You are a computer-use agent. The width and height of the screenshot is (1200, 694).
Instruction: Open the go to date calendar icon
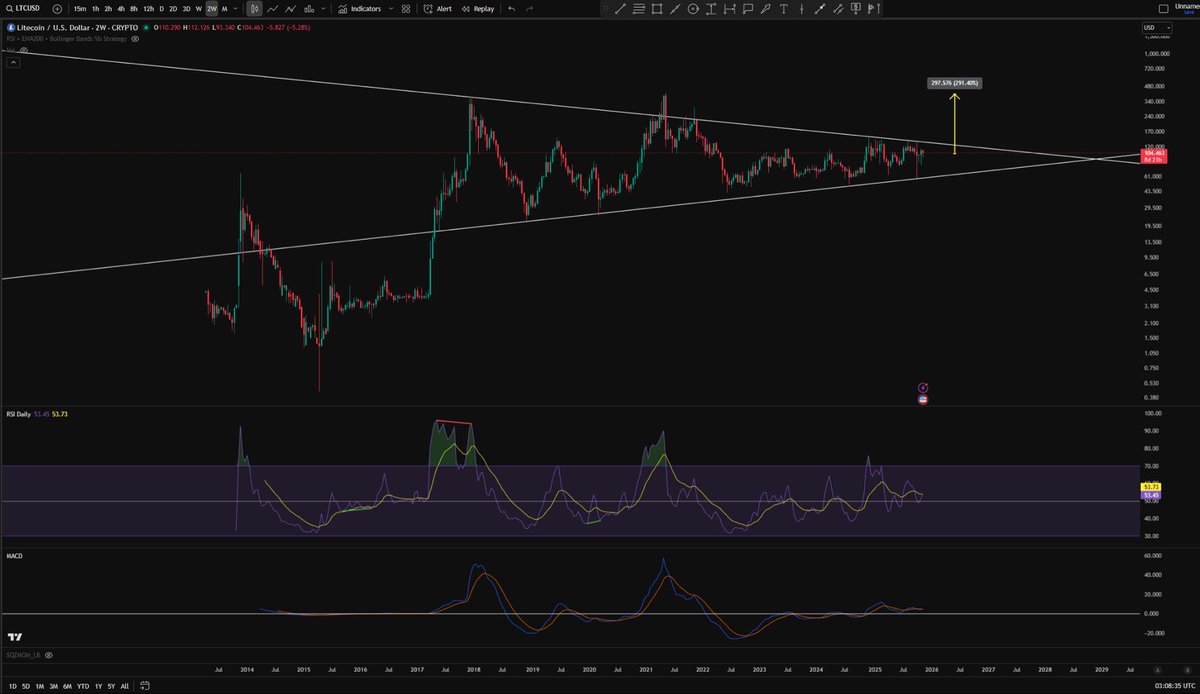point(144,686)
